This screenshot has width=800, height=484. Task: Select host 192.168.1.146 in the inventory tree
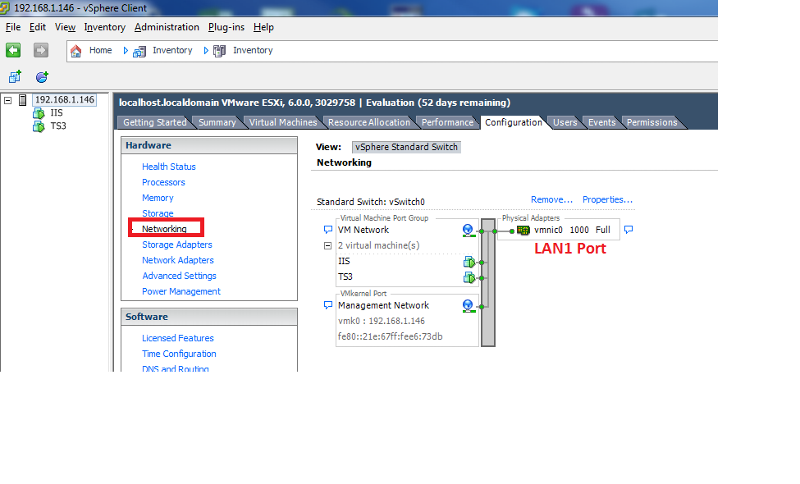pos(64,100)
